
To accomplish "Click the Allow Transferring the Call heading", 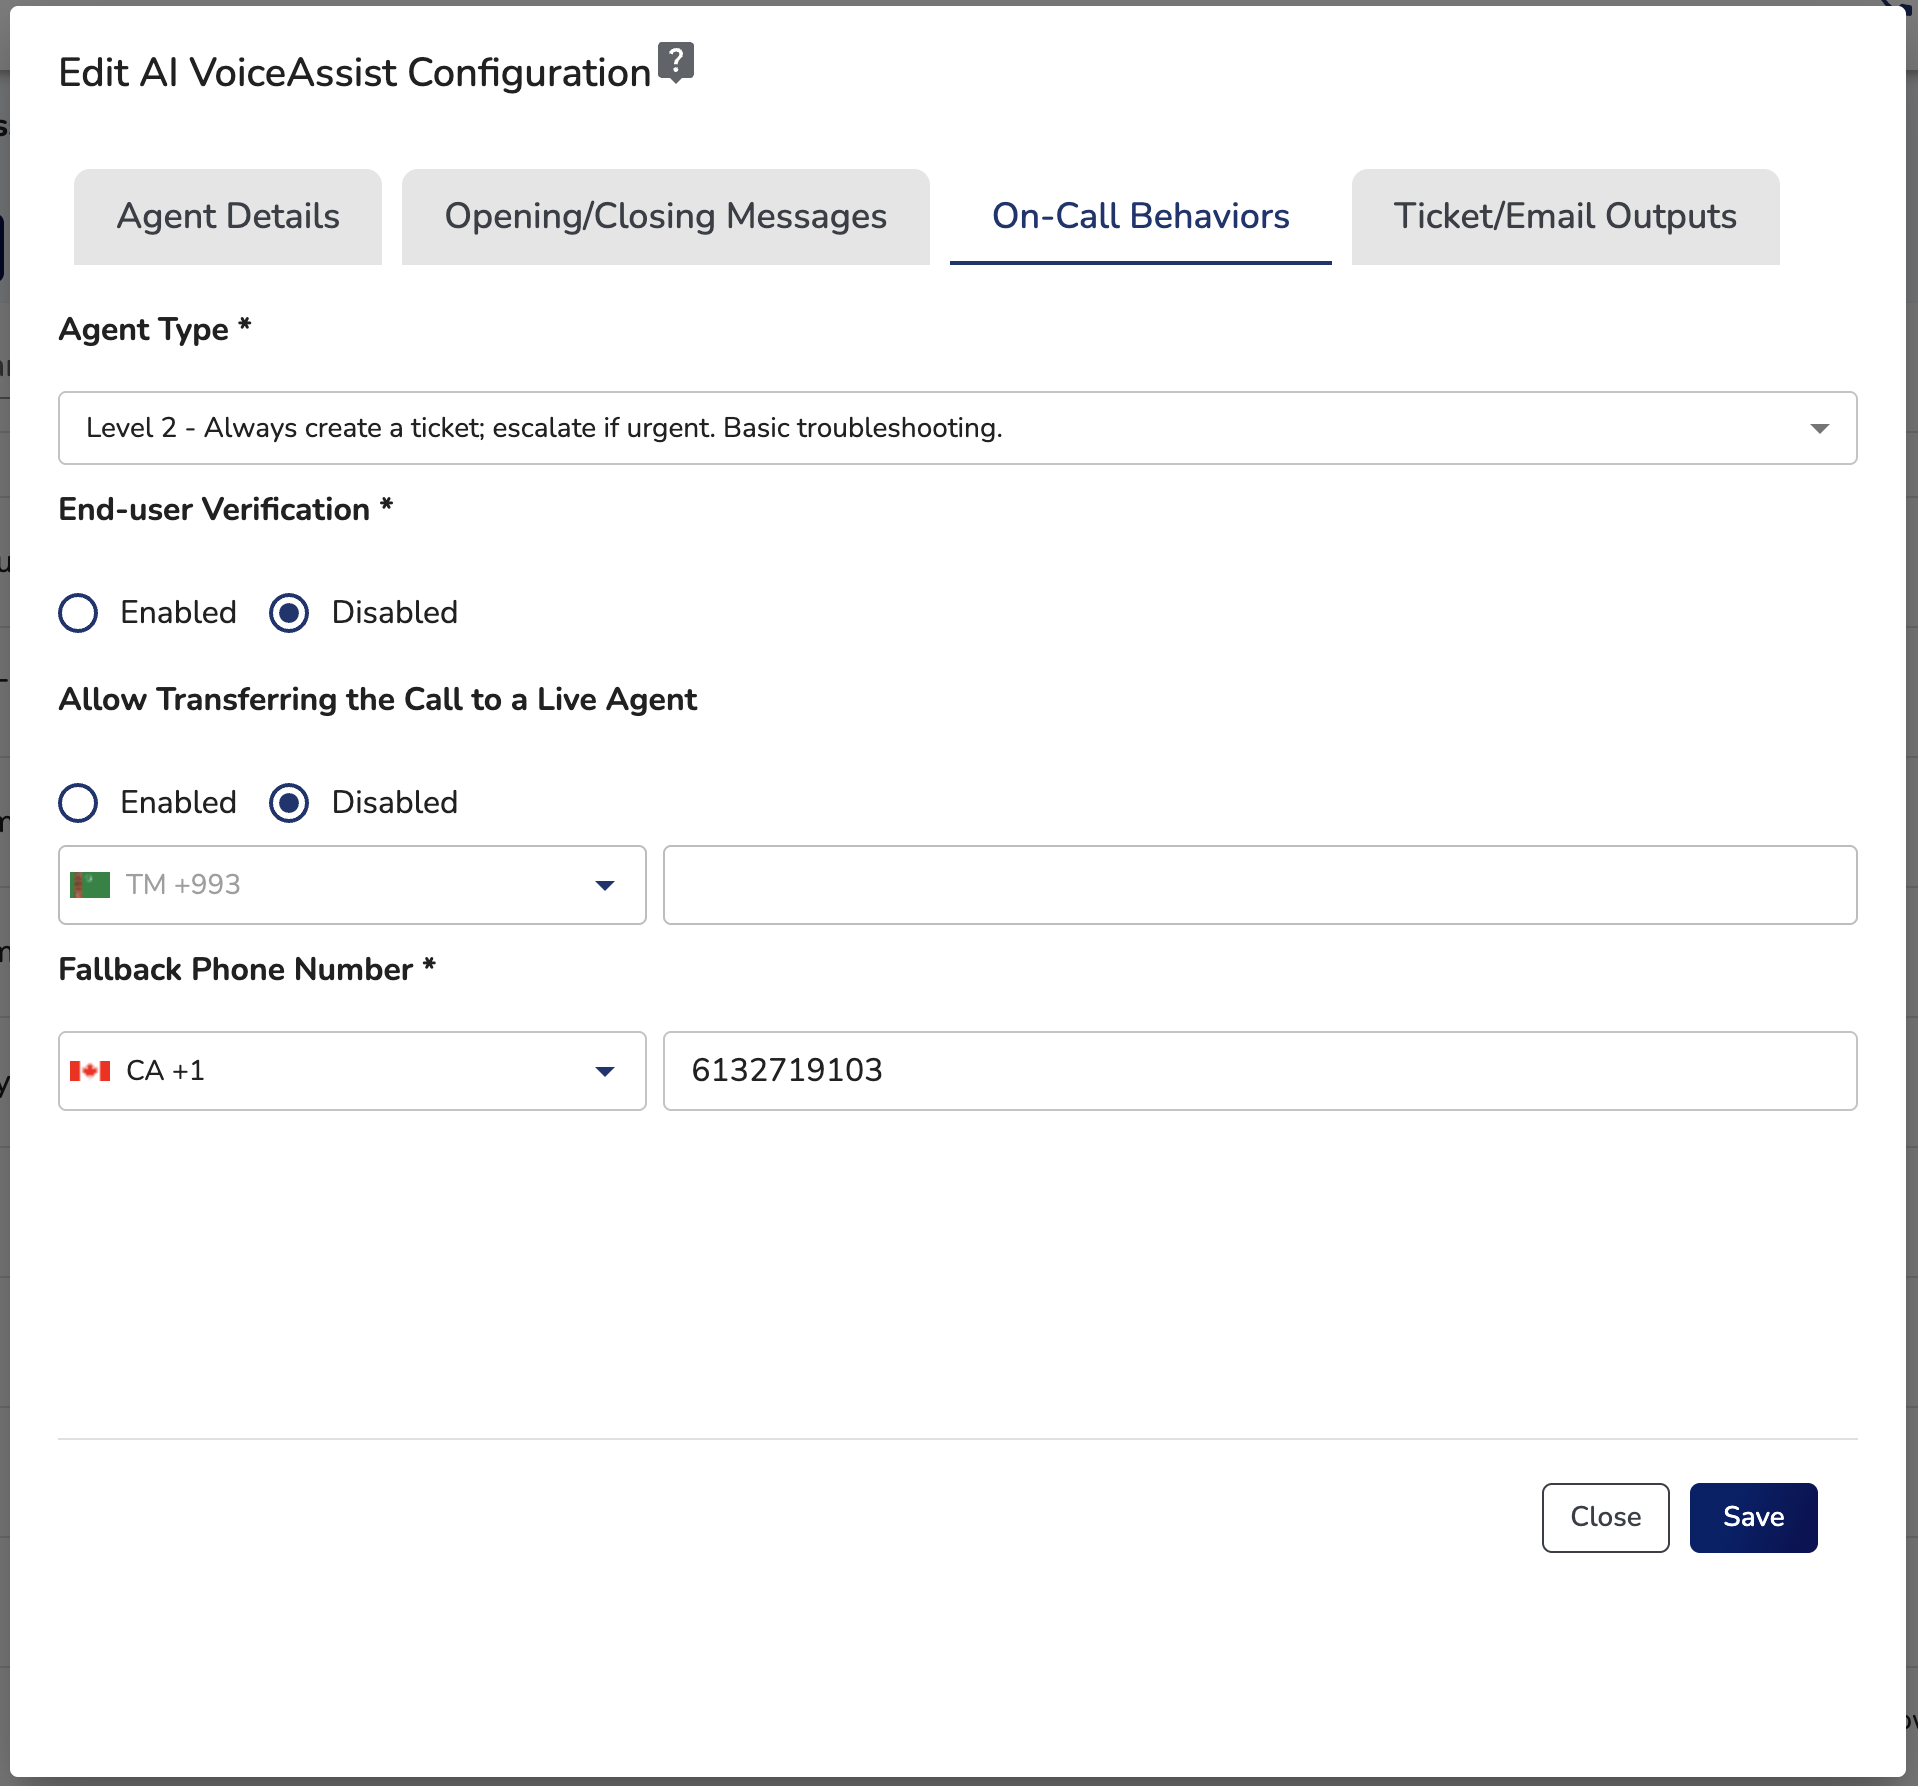I will (378, 699).
